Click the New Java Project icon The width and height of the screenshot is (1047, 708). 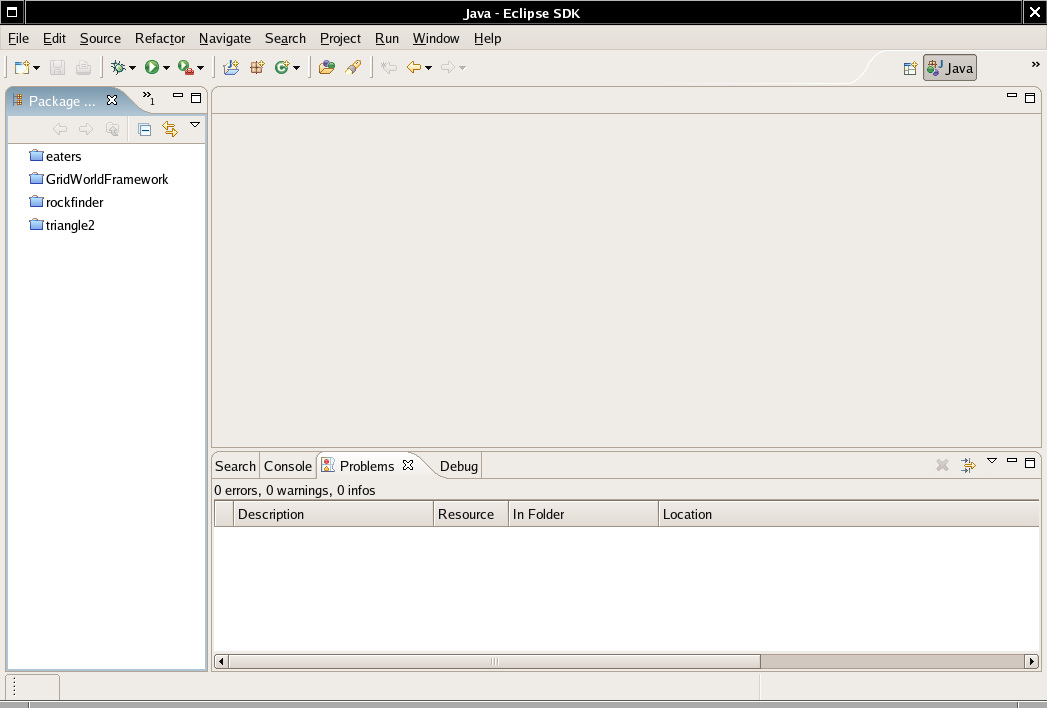[231, 67]
